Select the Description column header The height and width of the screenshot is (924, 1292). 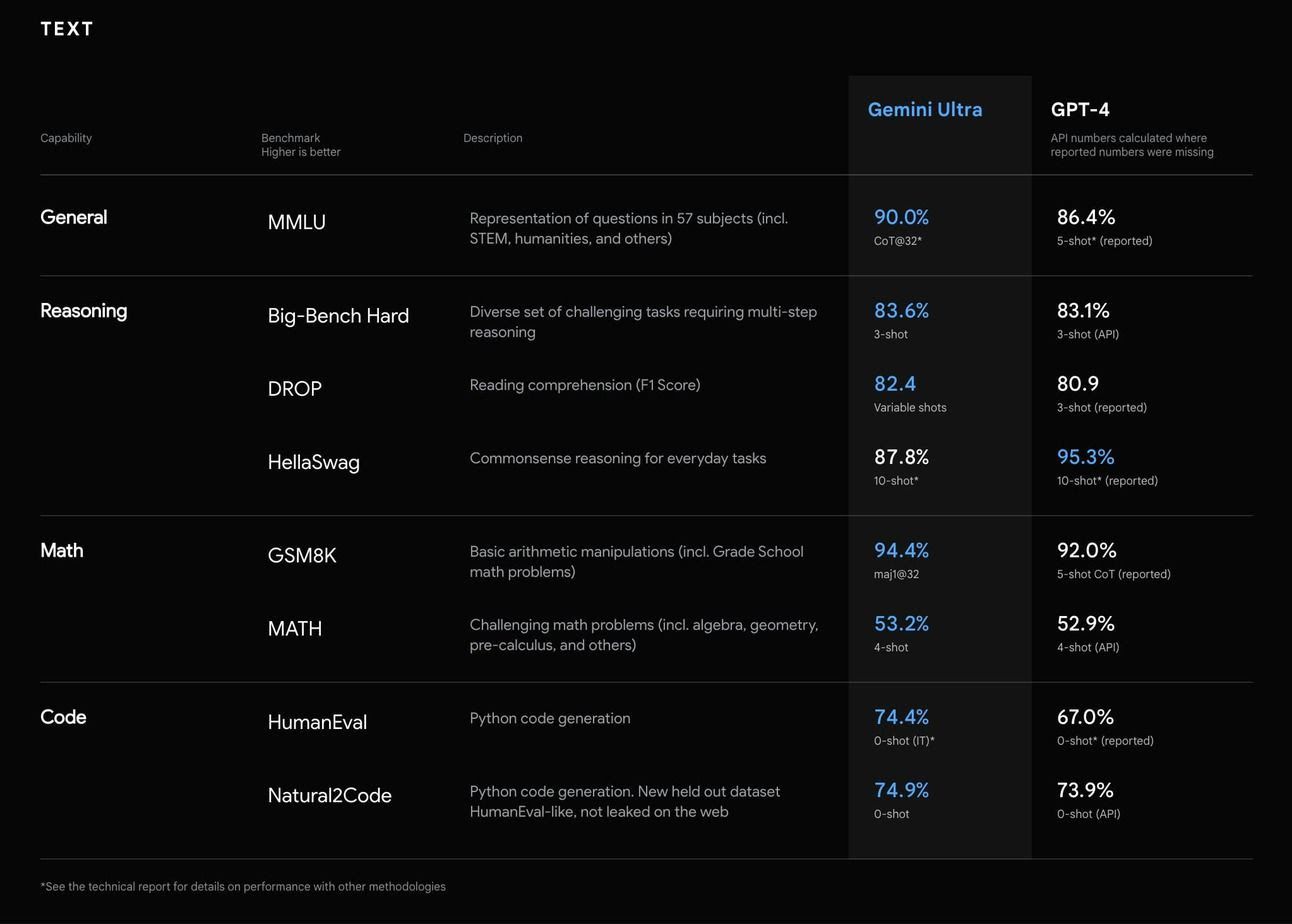point(492,138)
